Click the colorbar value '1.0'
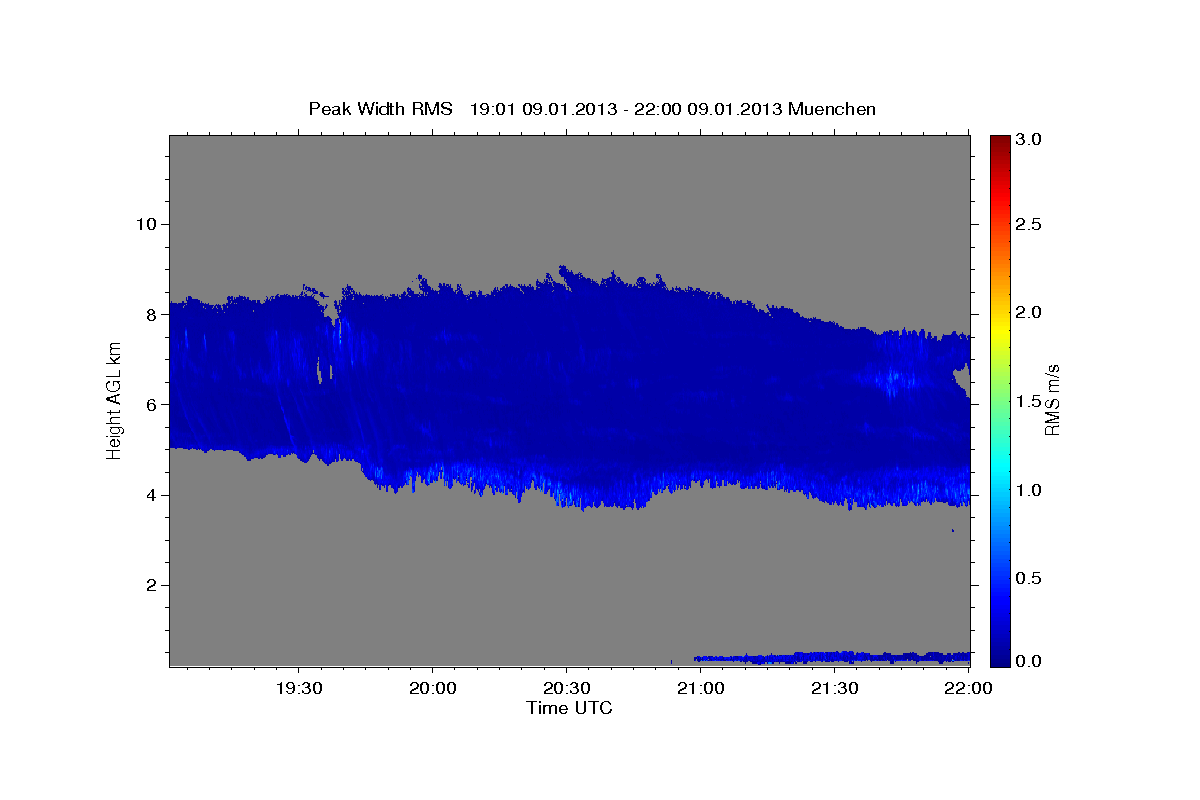This screenshot has height=800, width=1200. point(1030,490)
